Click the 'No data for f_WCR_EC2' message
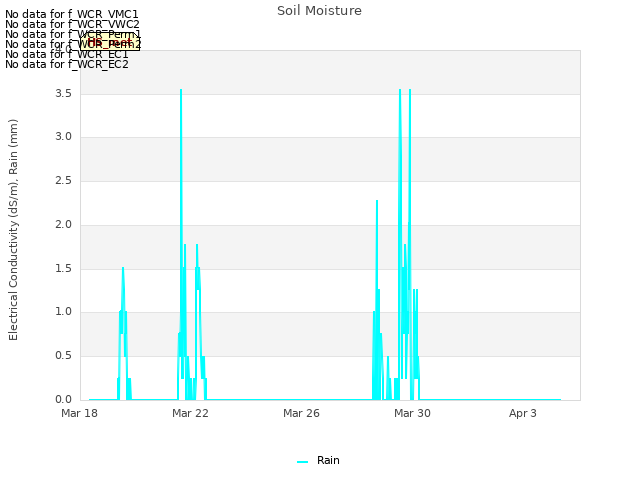Screen dimensions: 640x480 click(x=67, y=64)
